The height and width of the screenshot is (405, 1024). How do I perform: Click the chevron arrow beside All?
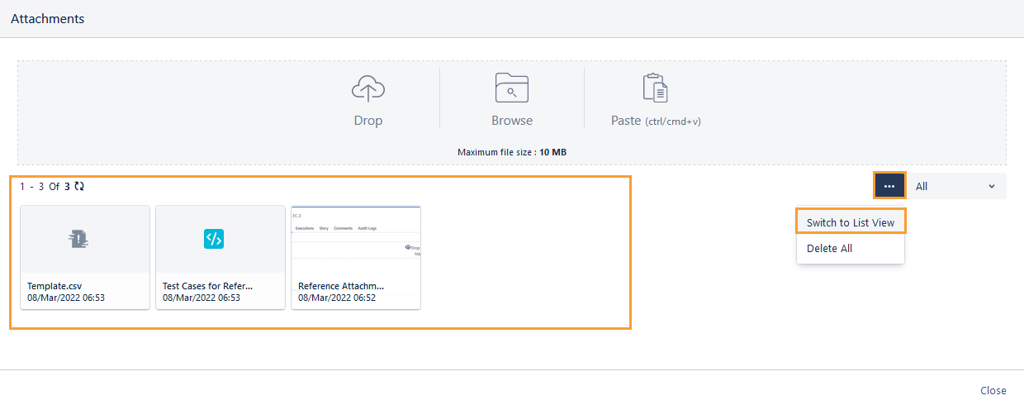(991, 186)
